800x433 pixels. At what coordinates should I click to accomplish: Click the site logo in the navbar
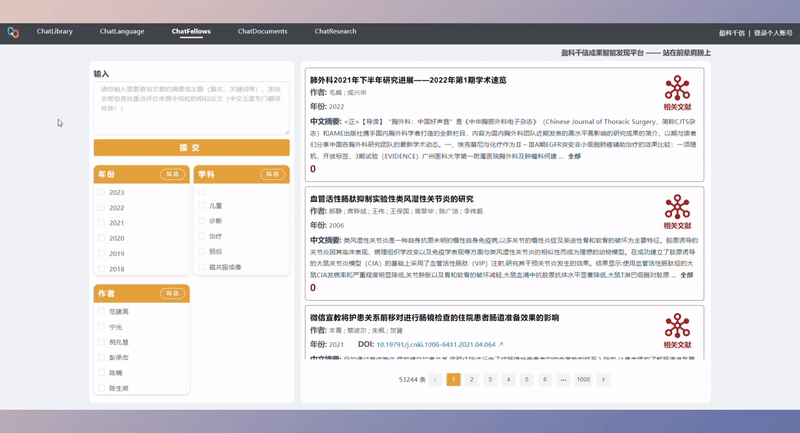click(13, 32)
